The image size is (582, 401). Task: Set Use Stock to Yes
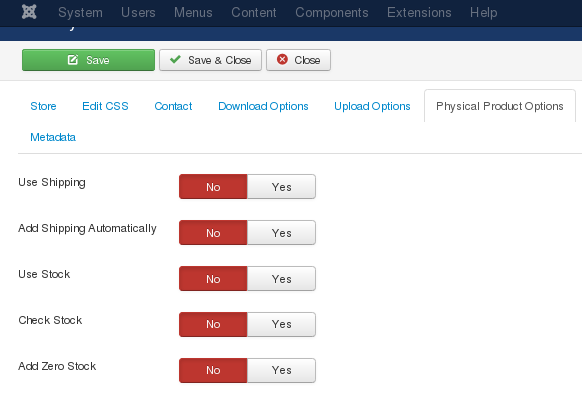click(281, 279)
